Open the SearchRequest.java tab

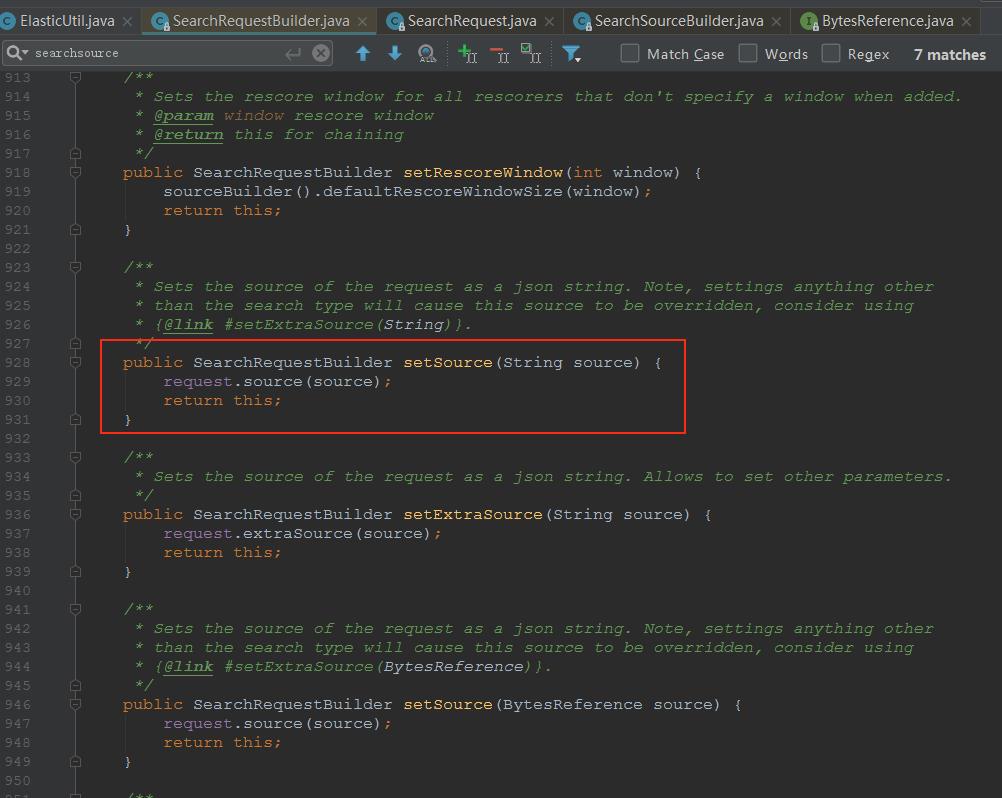point(472,21)
